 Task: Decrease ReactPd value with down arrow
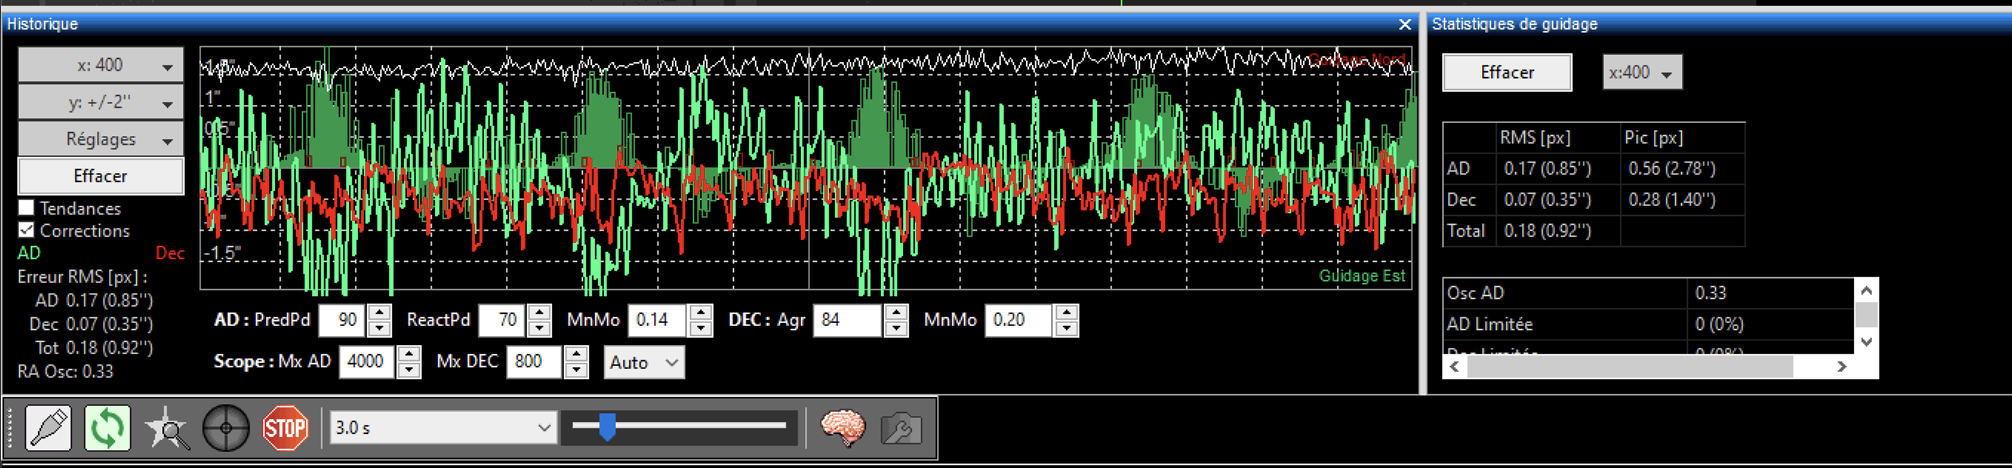(539, 329)
